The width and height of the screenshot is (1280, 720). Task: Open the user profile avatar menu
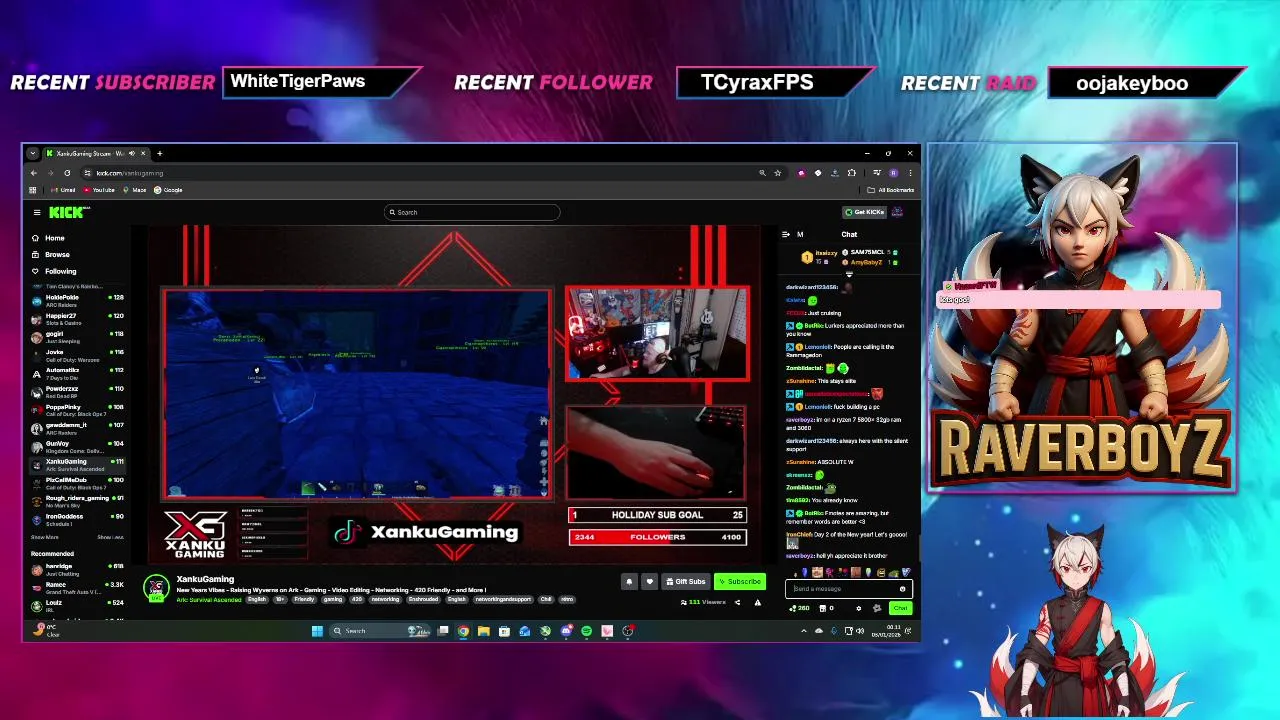point(897,212)
